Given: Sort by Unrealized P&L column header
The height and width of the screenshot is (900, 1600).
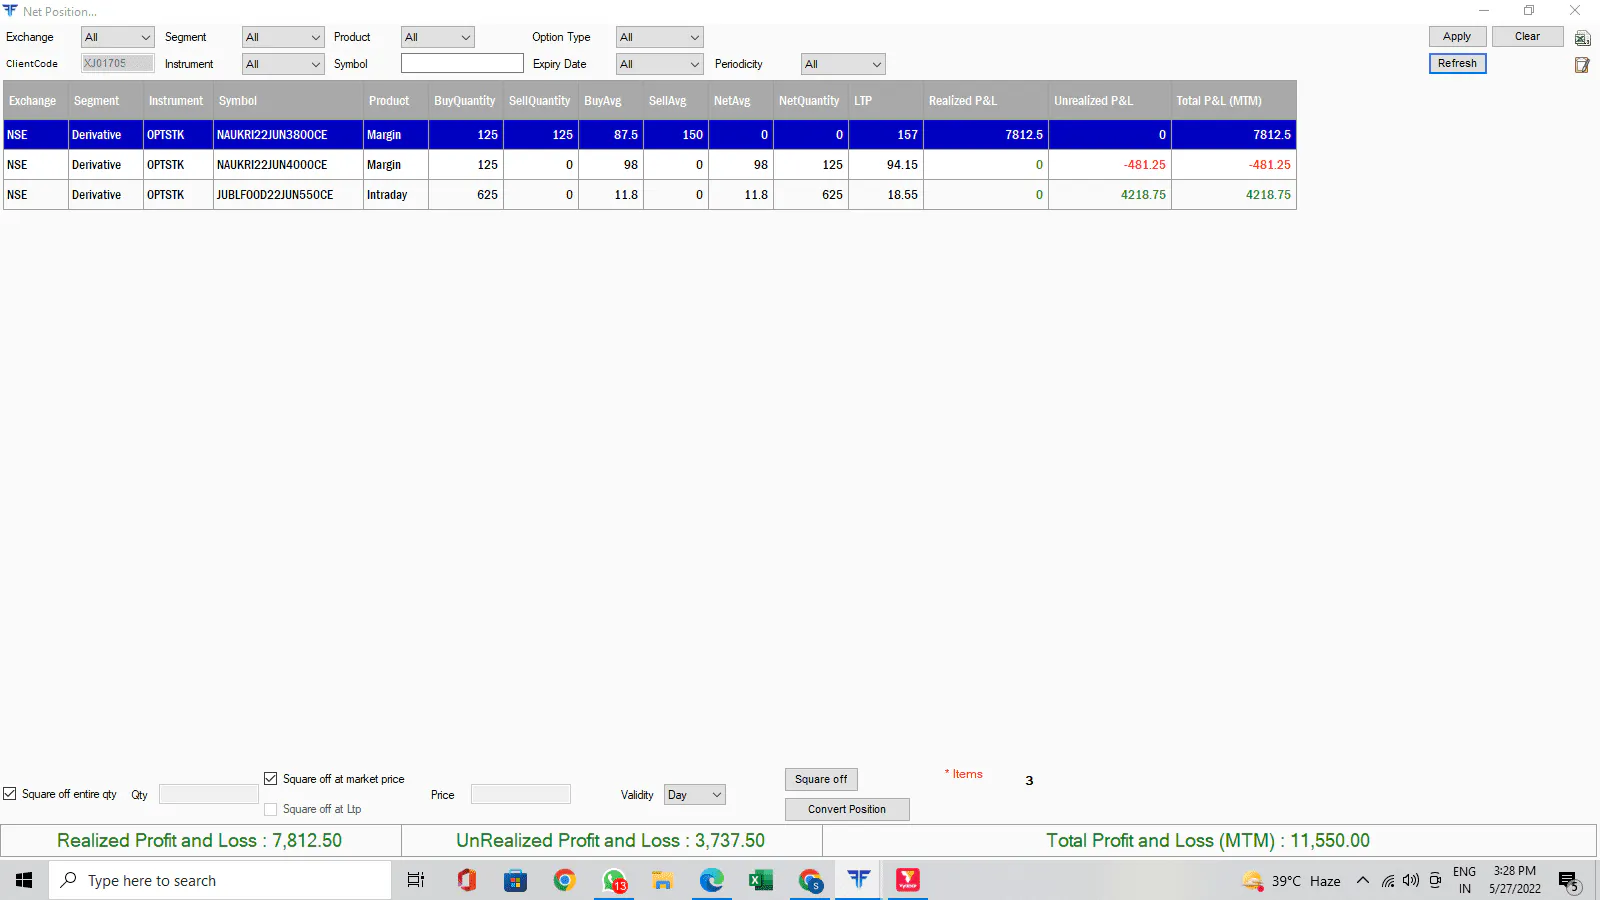Looking at the screenshot, I should pos(1110,101).
